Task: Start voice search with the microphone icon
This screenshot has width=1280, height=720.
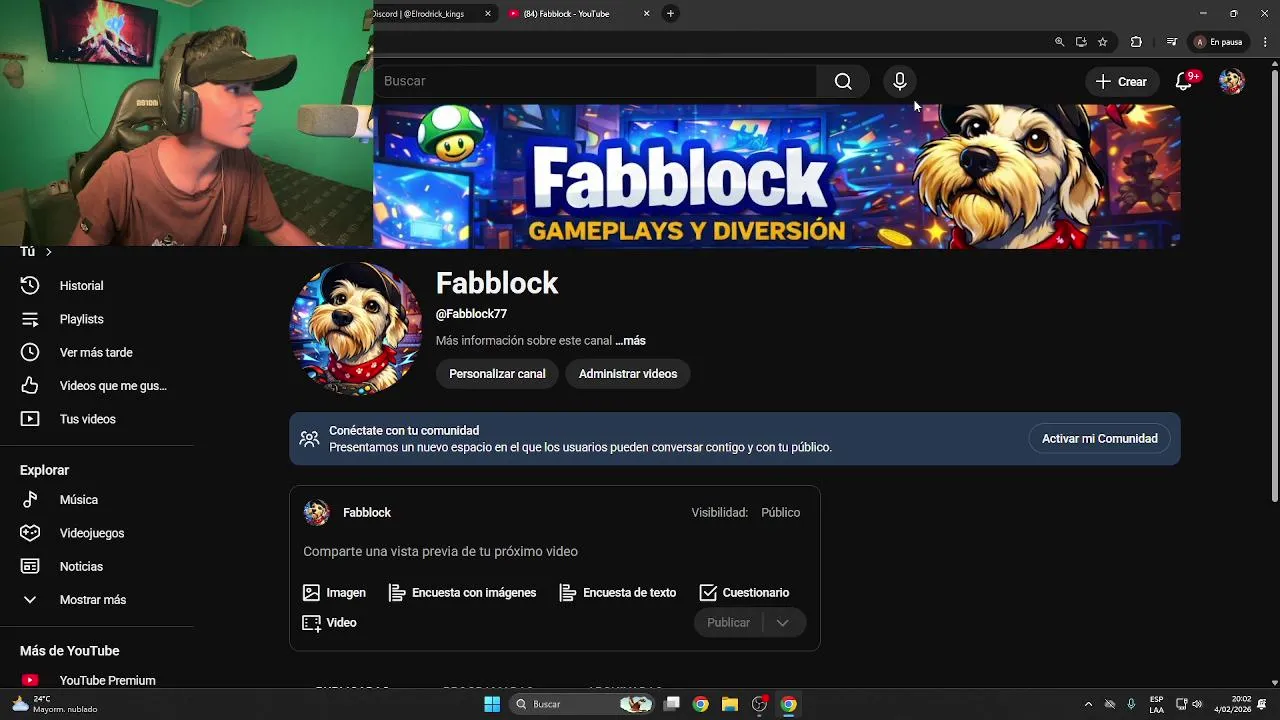Action: (x=899, y=82)
